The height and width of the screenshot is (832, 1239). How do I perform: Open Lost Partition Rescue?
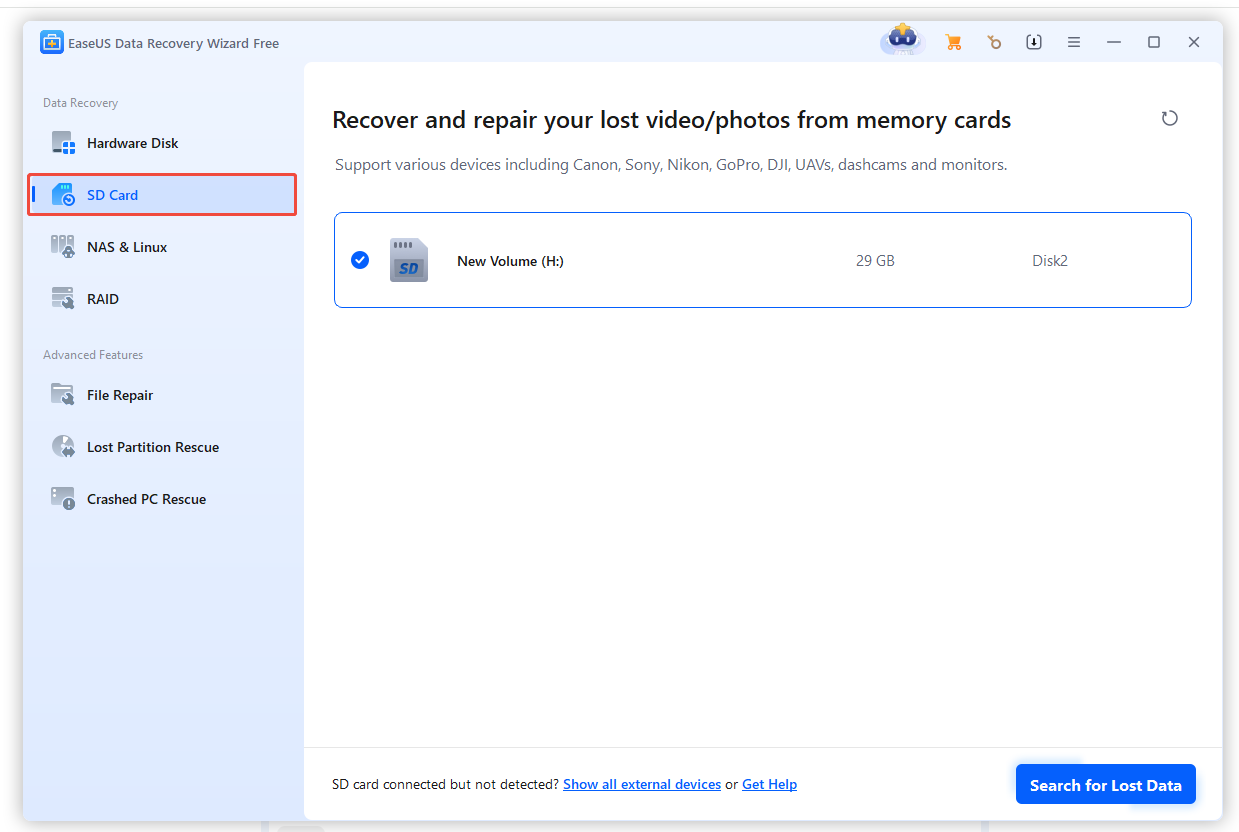(x=152, y=446)
